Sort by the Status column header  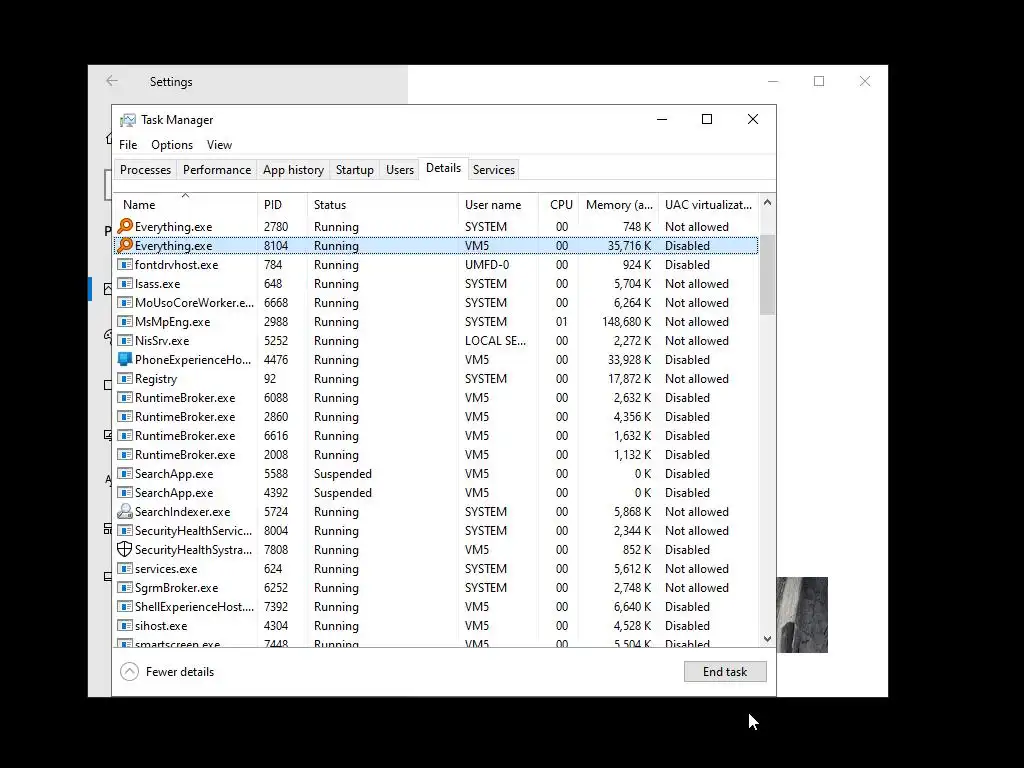383,204
